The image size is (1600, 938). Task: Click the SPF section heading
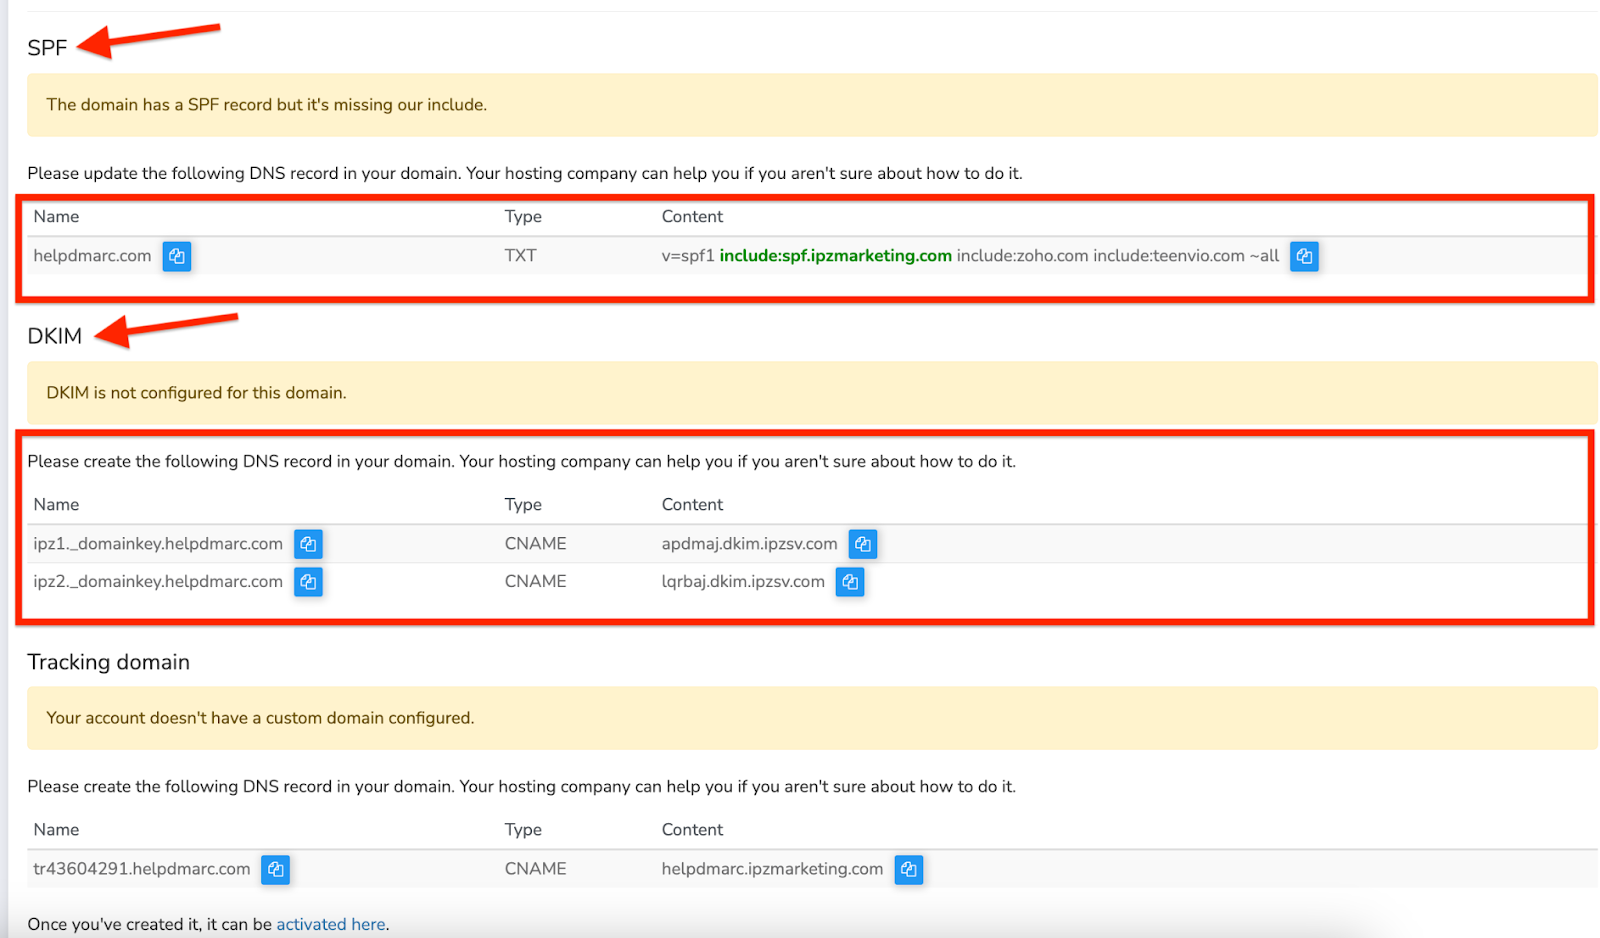(46, 47)
